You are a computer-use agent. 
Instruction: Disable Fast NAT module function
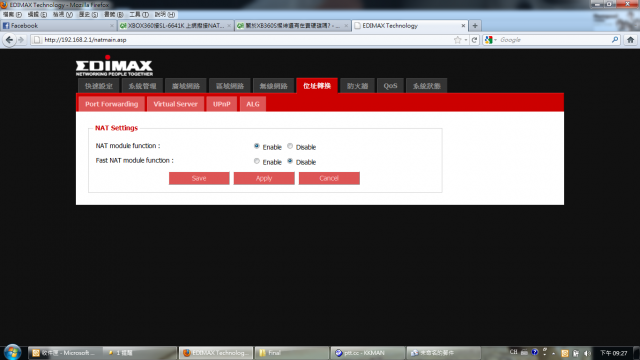[x=290, y=161]
